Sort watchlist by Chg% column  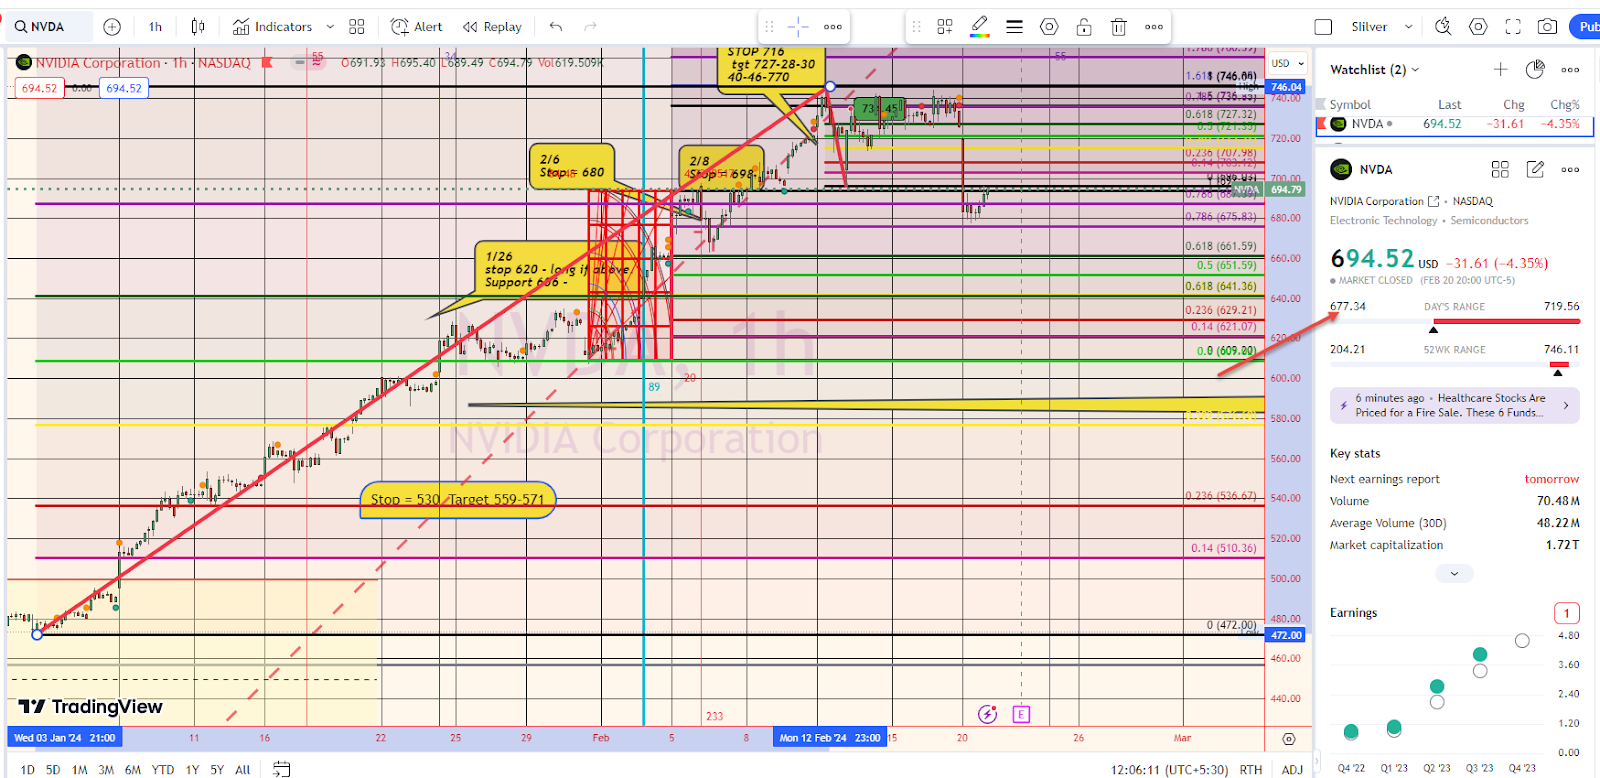(x=1565, y=104)
